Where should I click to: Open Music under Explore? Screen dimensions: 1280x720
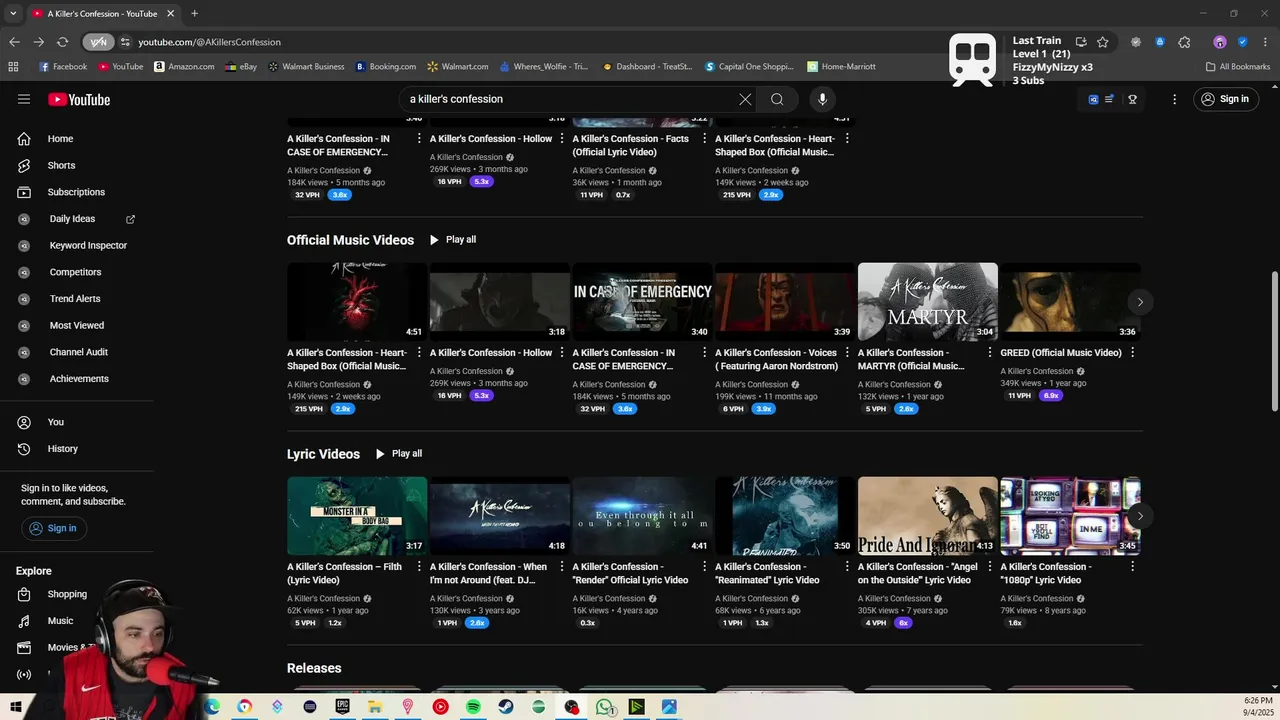pos(60,621)
